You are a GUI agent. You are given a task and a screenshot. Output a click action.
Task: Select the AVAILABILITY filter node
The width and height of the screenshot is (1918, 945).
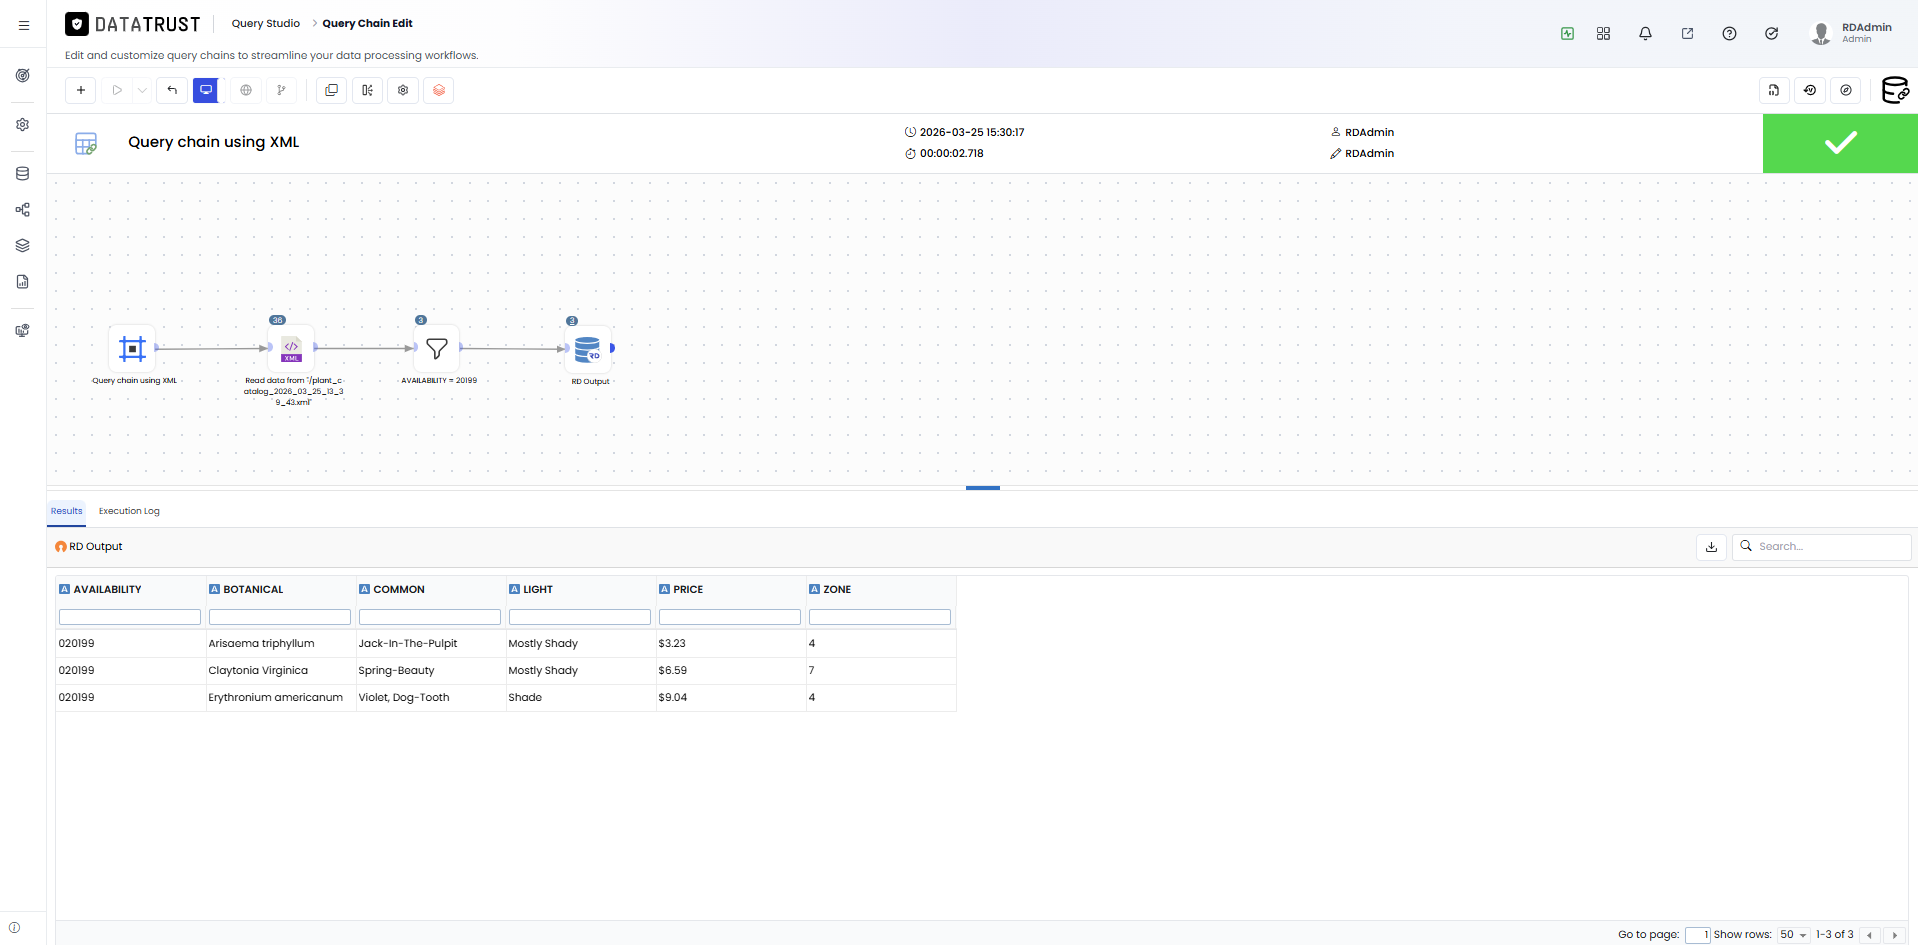pos(437,348)
